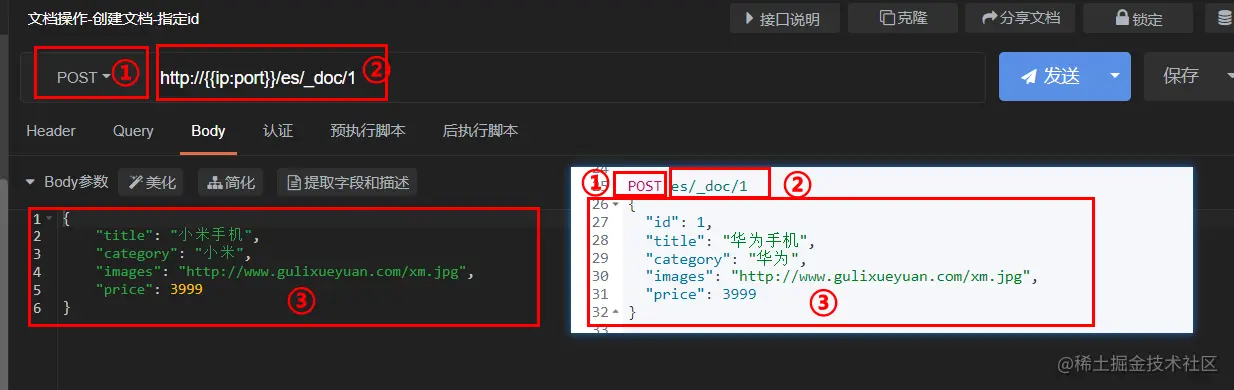
Task: Click the hierarchy icon in 简化 button
Action: coord(214,183)
